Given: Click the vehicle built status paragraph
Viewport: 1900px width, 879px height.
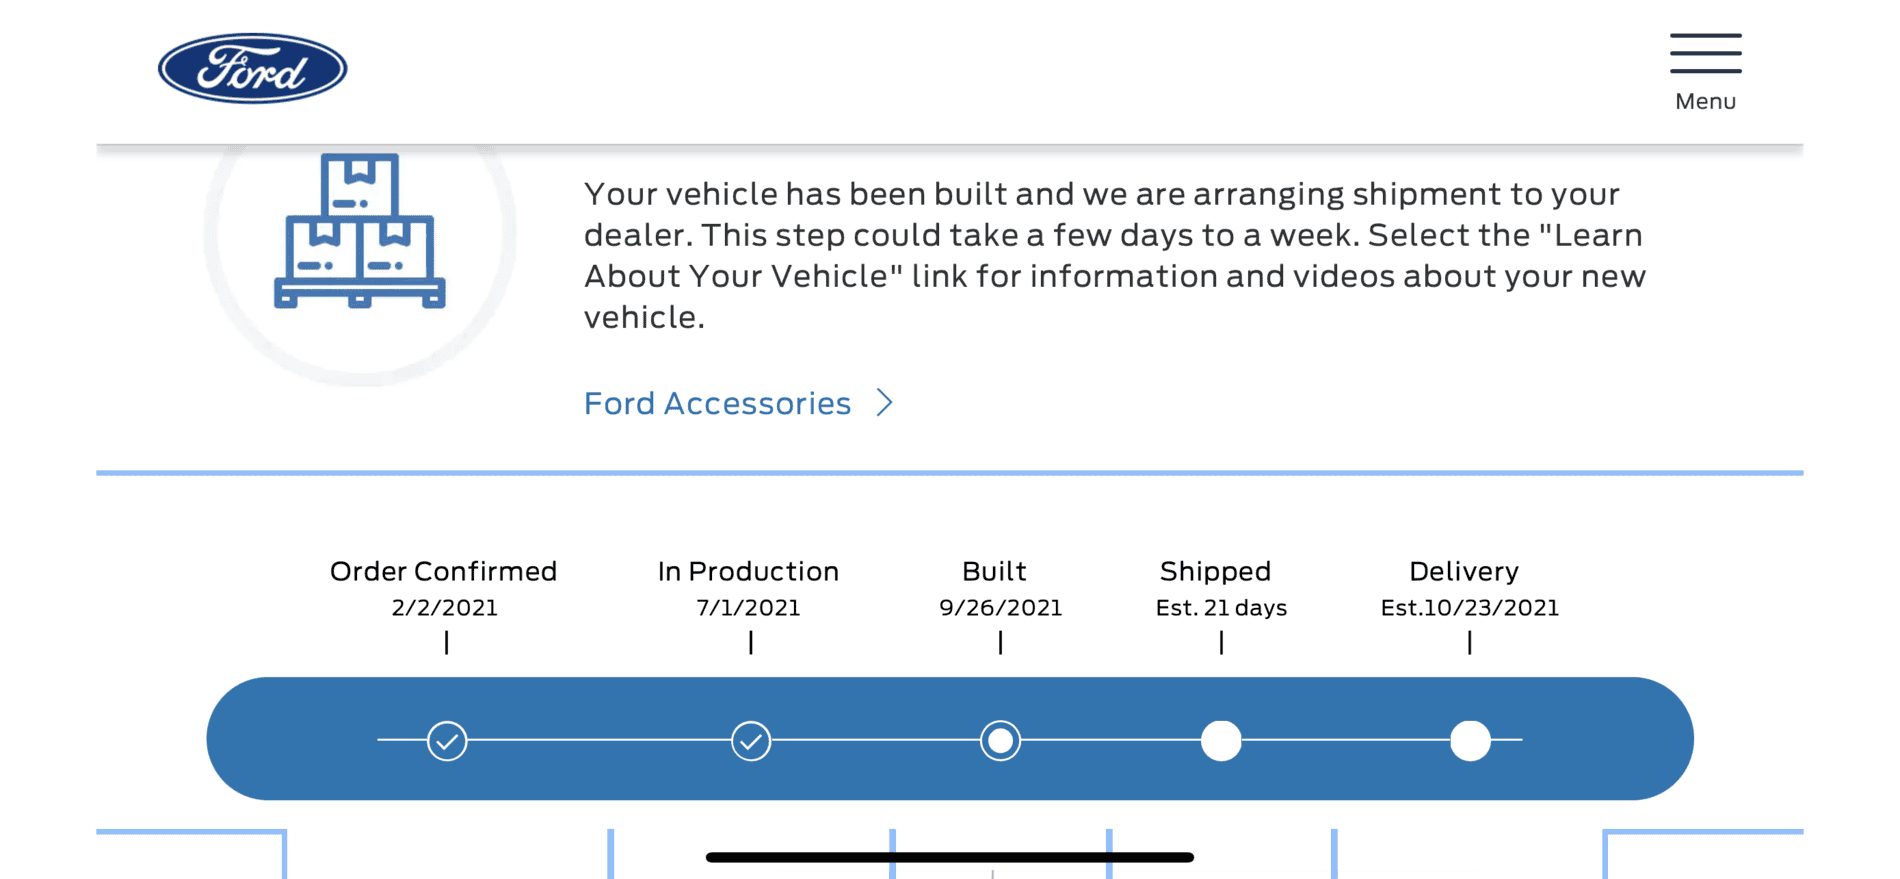Looking at the screenshot, I should click(x=1115, y=255).
